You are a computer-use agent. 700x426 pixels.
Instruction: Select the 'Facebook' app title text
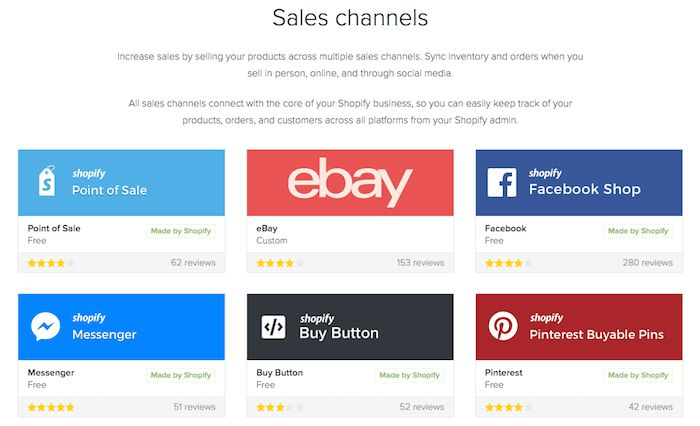click(505, 228)
